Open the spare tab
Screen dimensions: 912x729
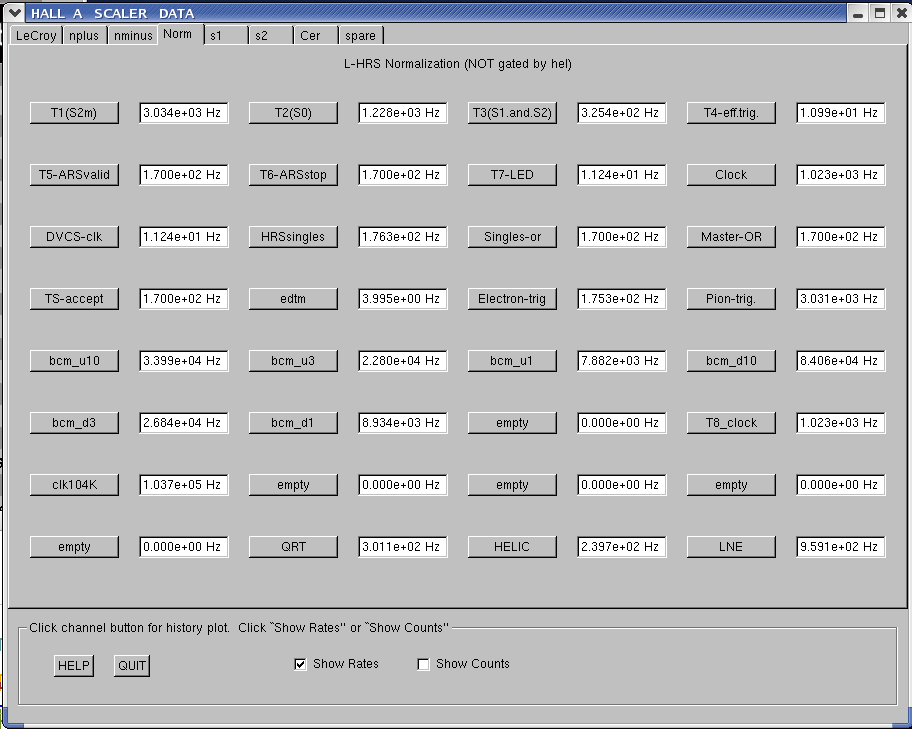361,35
